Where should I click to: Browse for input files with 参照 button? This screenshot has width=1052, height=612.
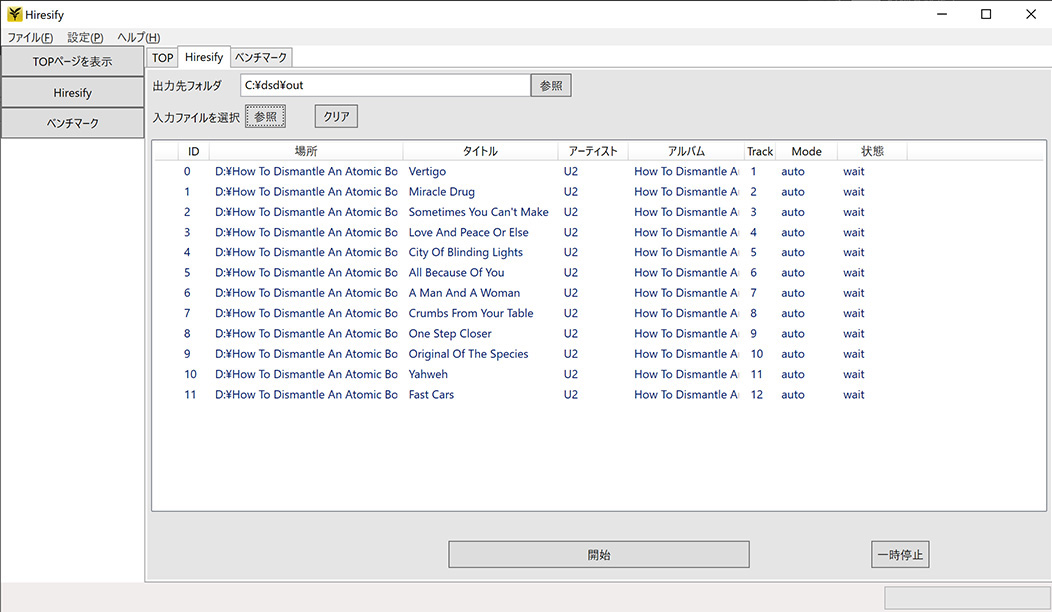coord(265,117)
